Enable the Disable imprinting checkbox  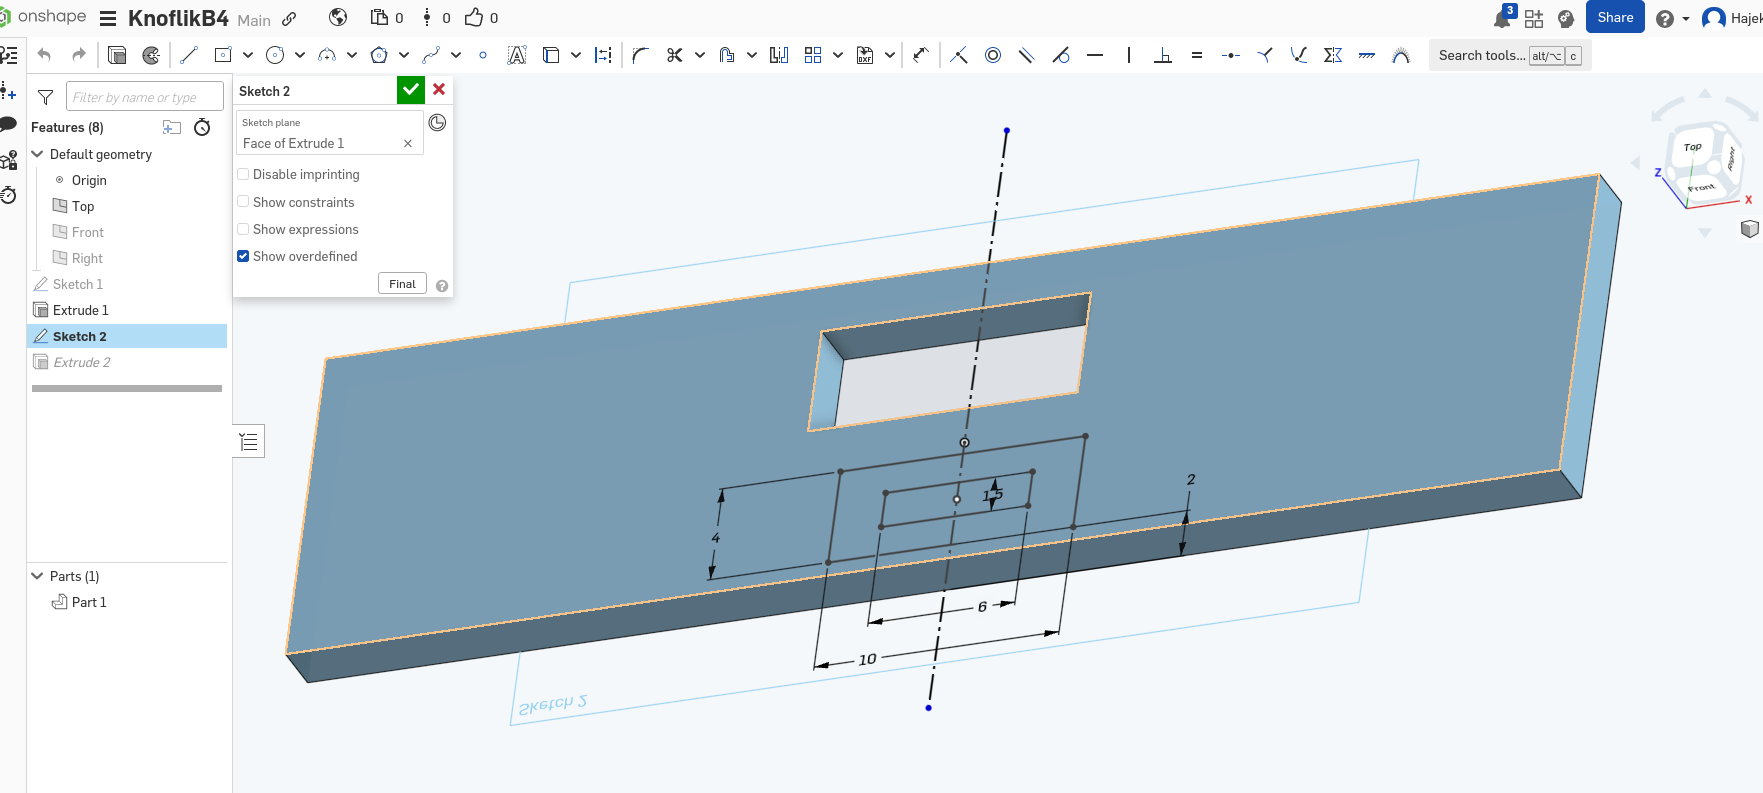(x=243, y=174)
